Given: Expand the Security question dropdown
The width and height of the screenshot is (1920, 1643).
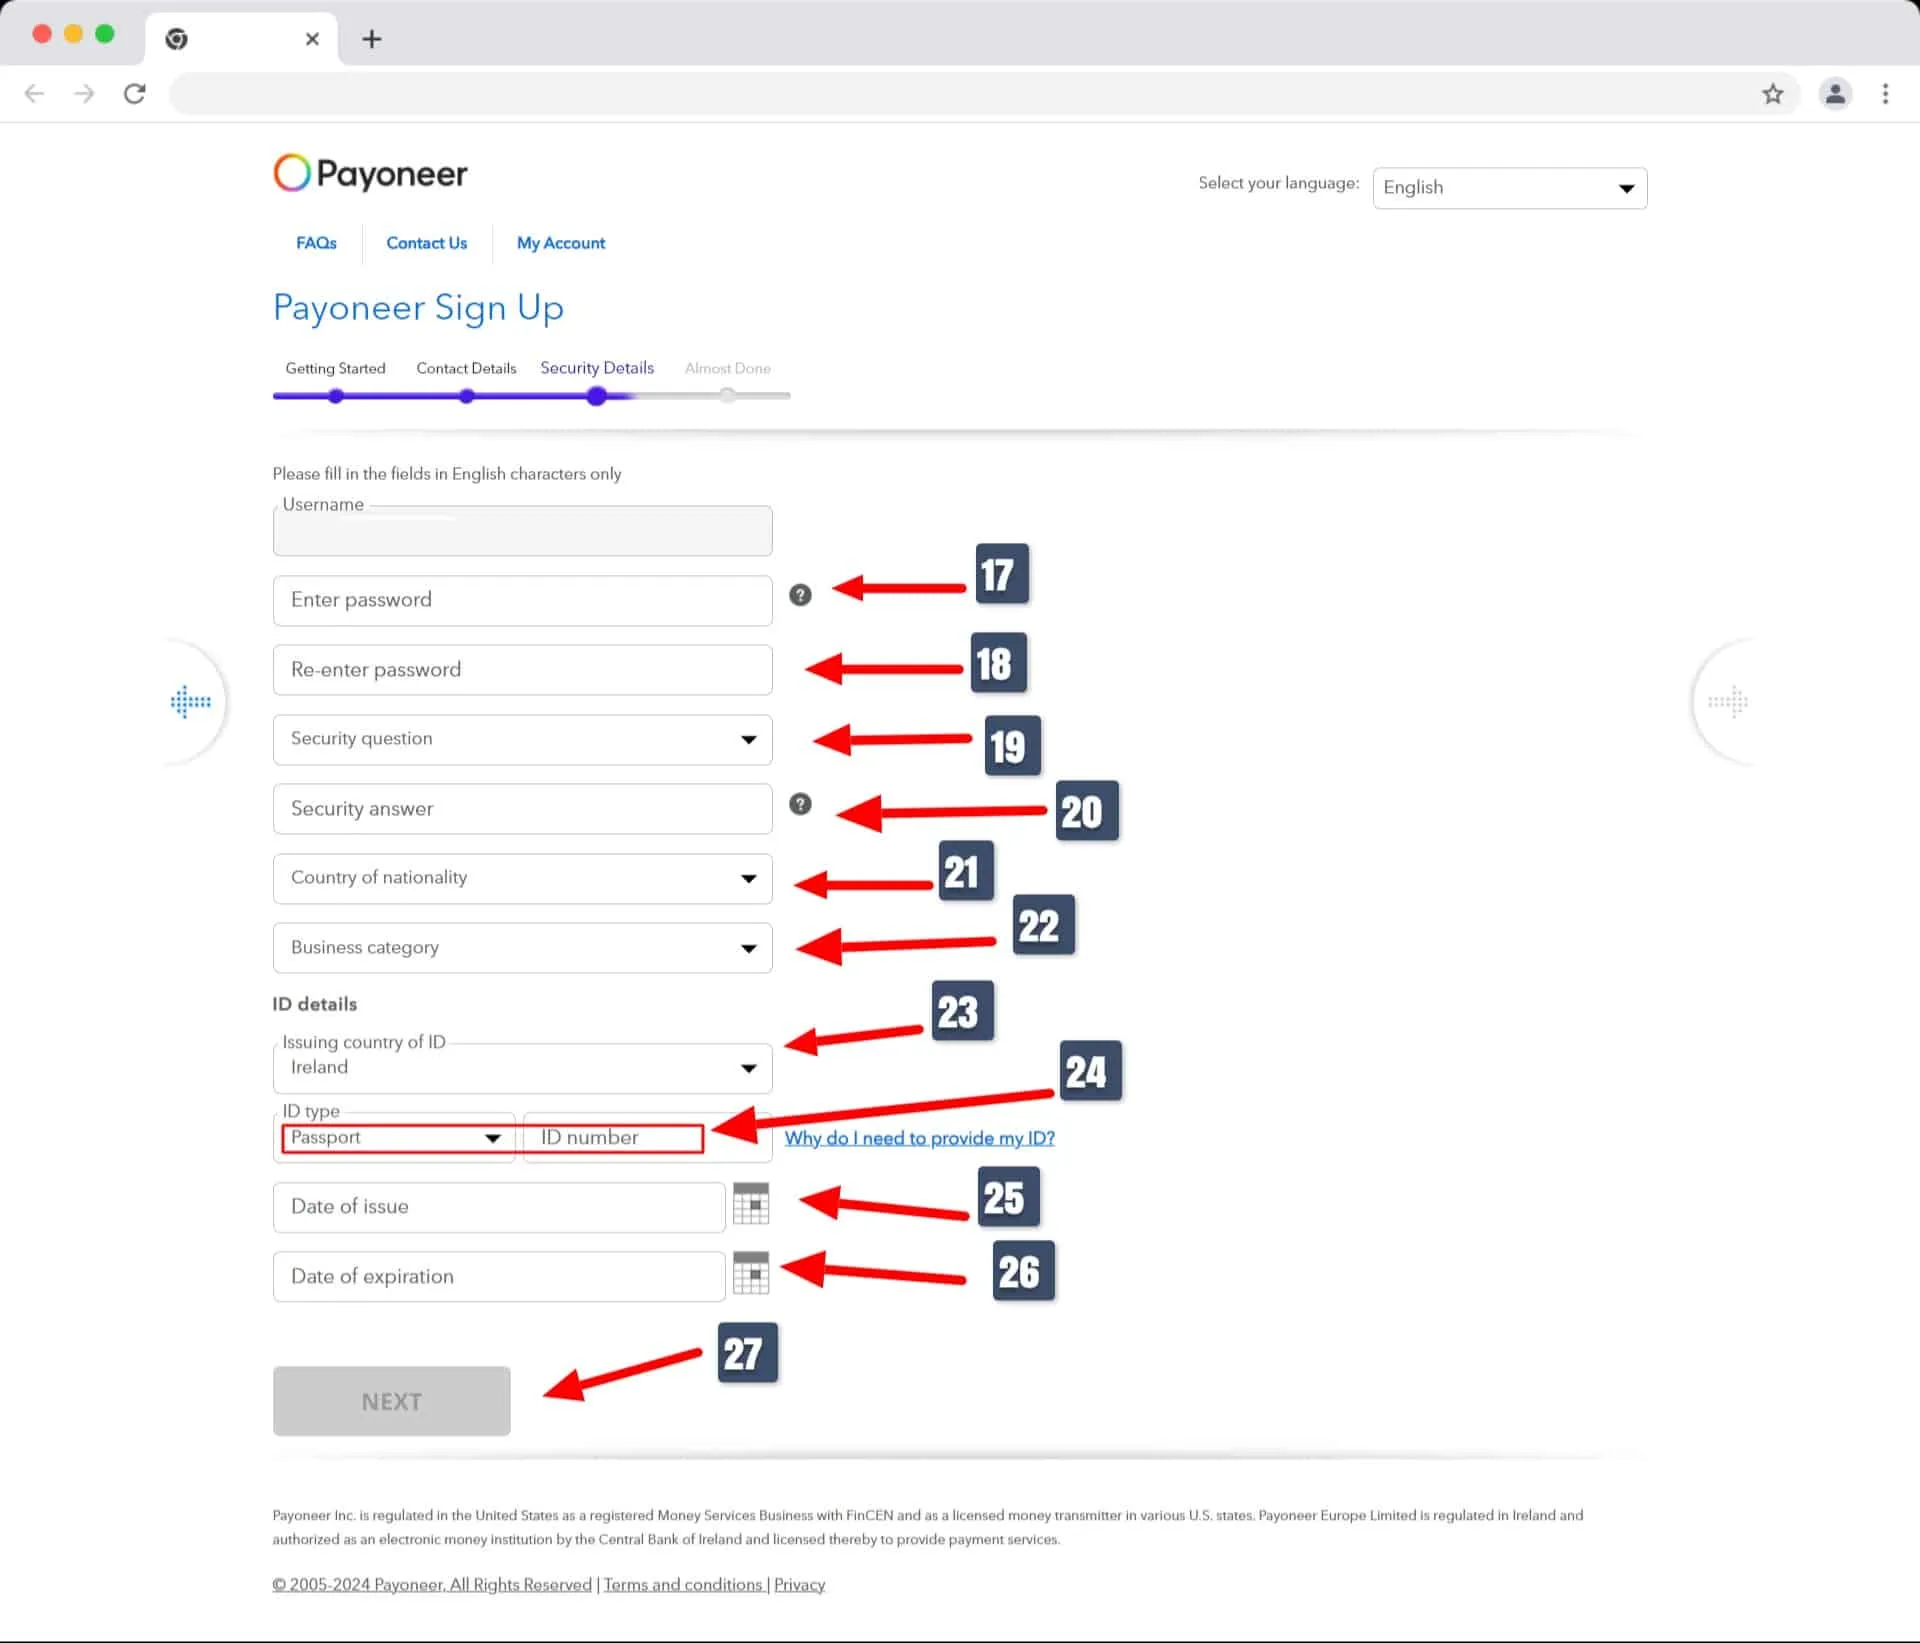Looking at the screenshot, I should coord(522,739).
